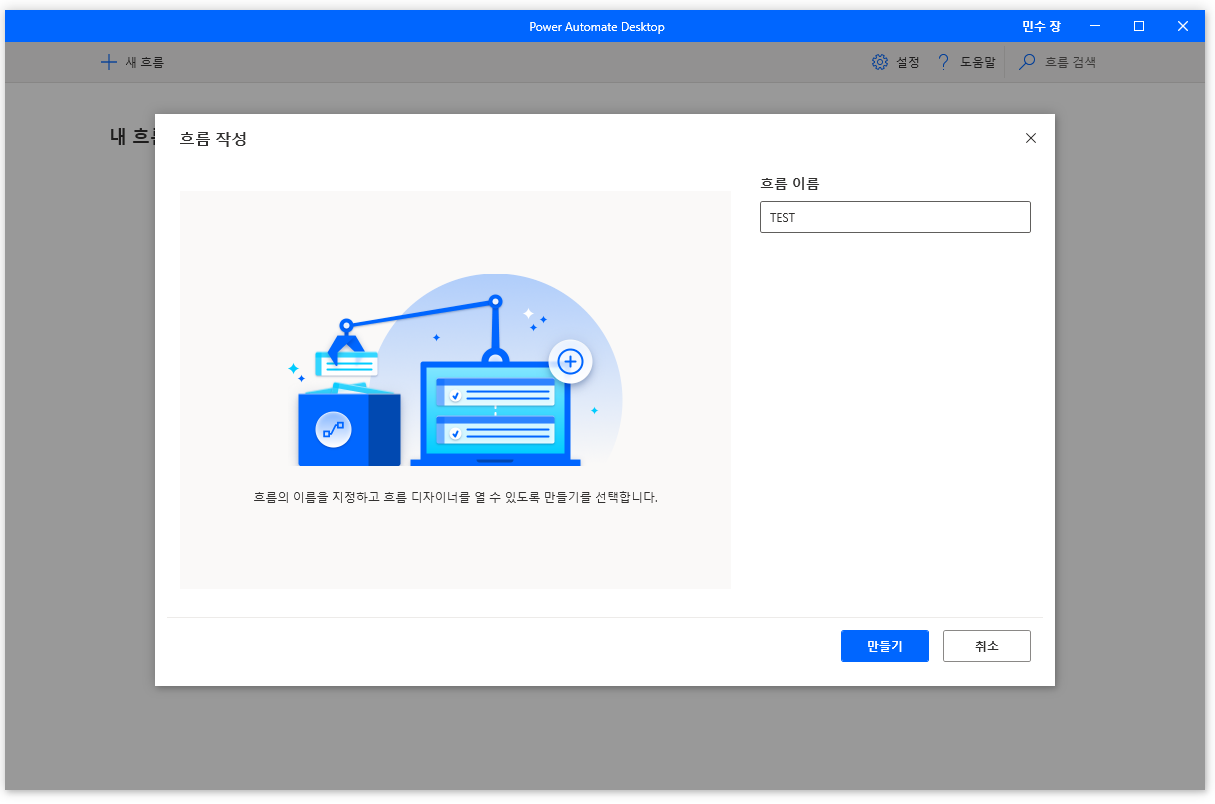Click the 도움말 question mark icon
Screen dimensions: 1215x804
tap(943, 62)
